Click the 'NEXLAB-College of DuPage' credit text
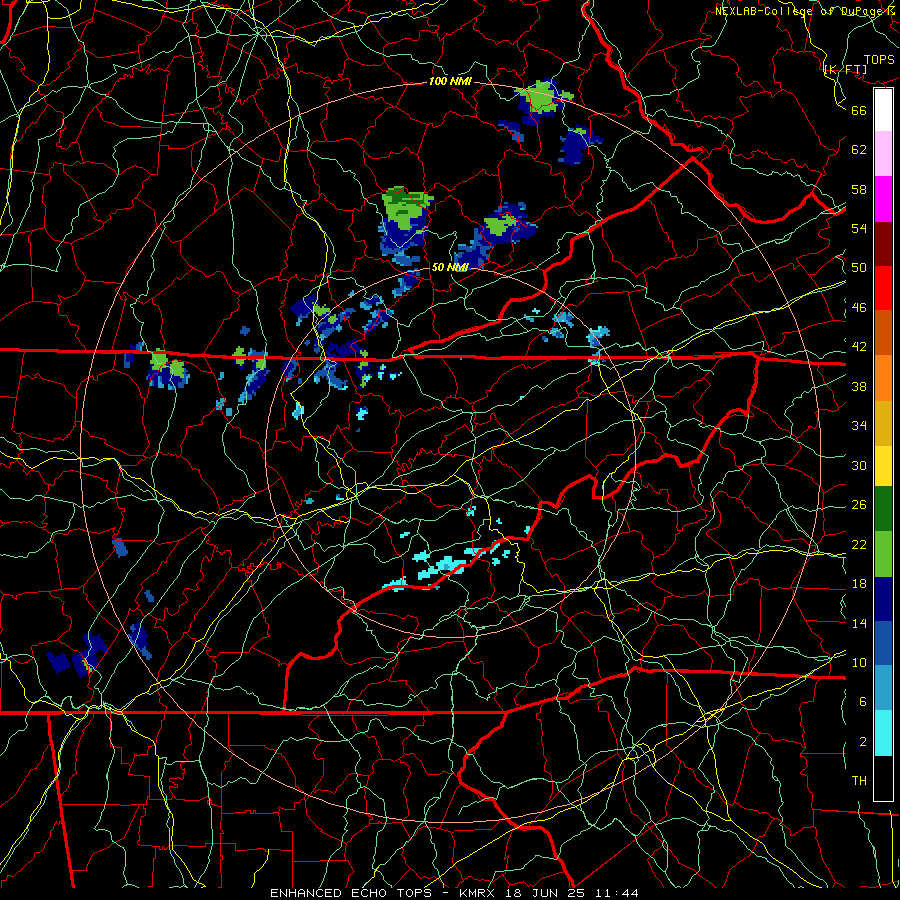The width and height of the screenshot is (900, 900). 799,11
